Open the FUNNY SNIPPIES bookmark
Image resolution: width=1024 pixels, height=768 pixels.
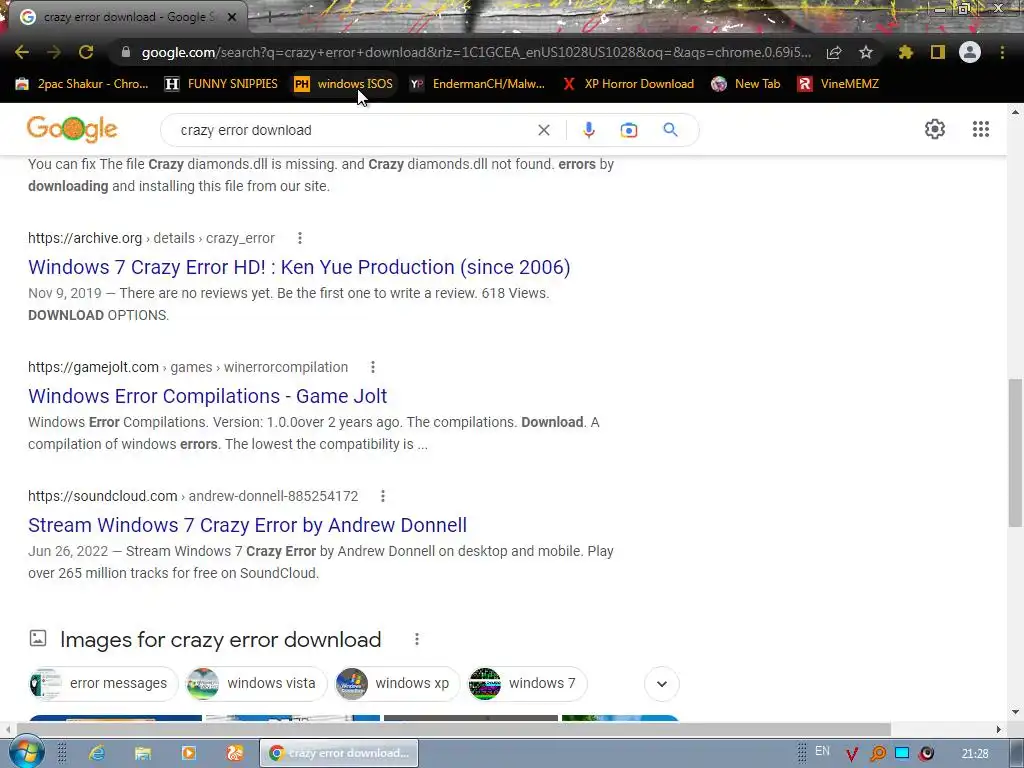(221, 84)
